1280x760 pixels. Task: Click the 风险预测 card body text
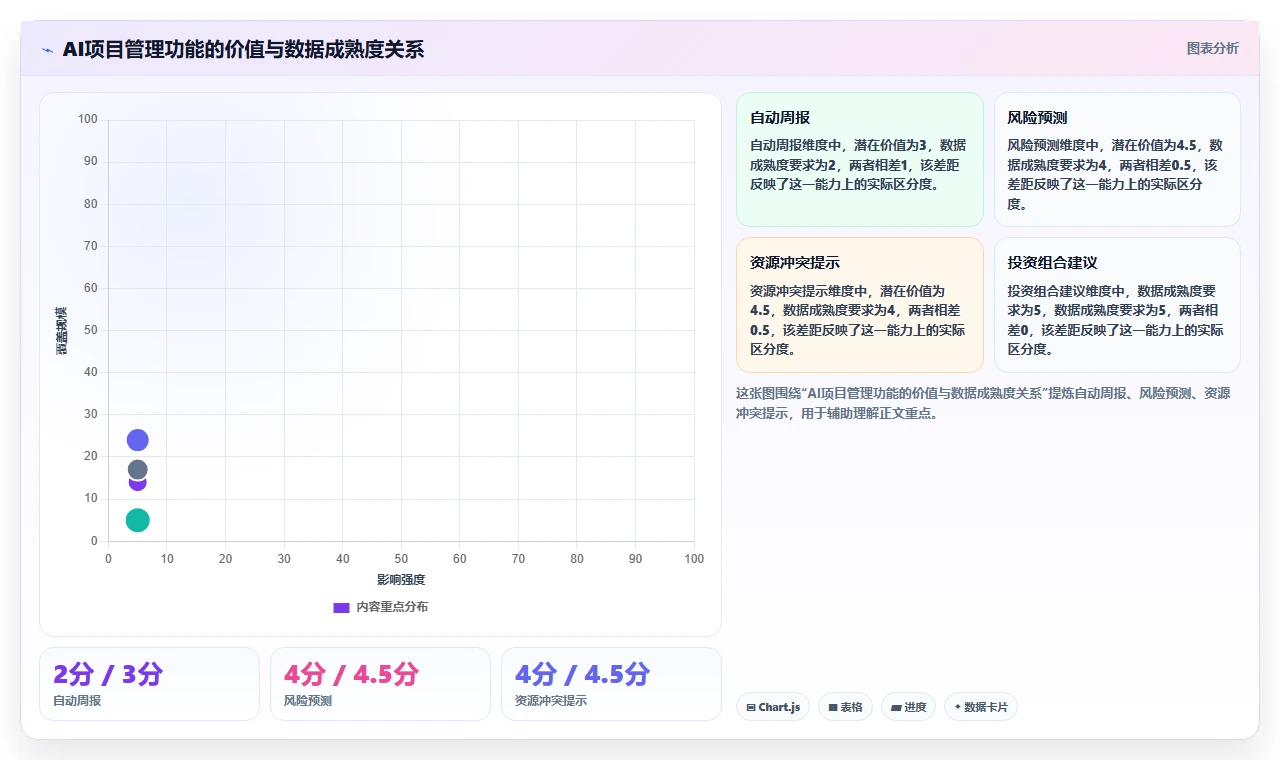point(1115,174)
